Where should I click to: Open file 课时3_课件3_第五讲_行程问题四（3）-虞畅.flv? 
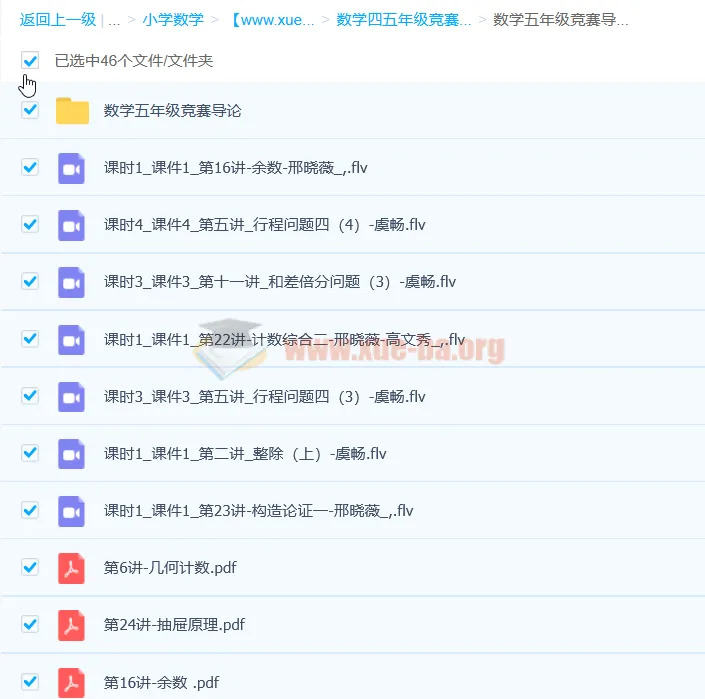[265, 397]
